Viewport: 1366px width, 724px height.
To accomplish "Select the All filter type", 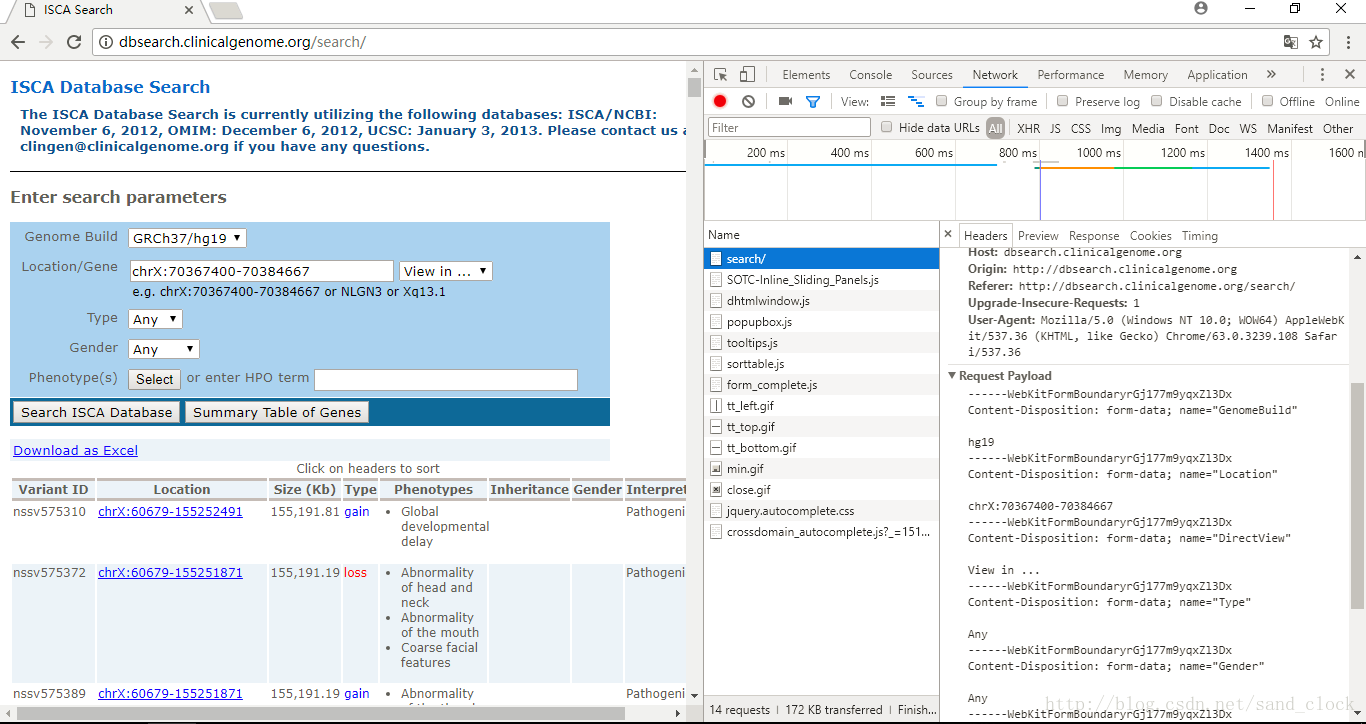I will (995, 128).
